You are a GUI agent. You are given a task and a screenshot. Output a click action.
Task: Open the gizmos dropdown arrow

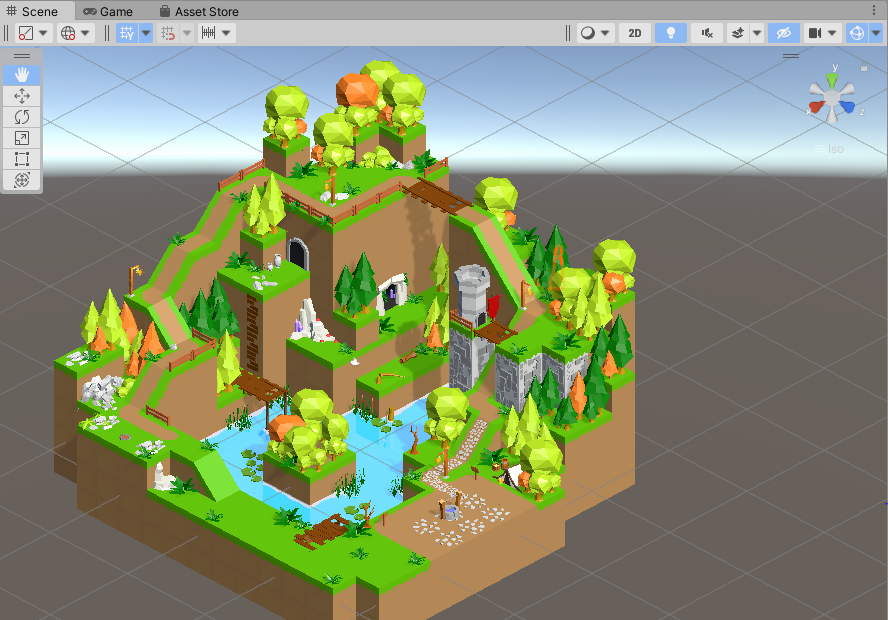876,33
